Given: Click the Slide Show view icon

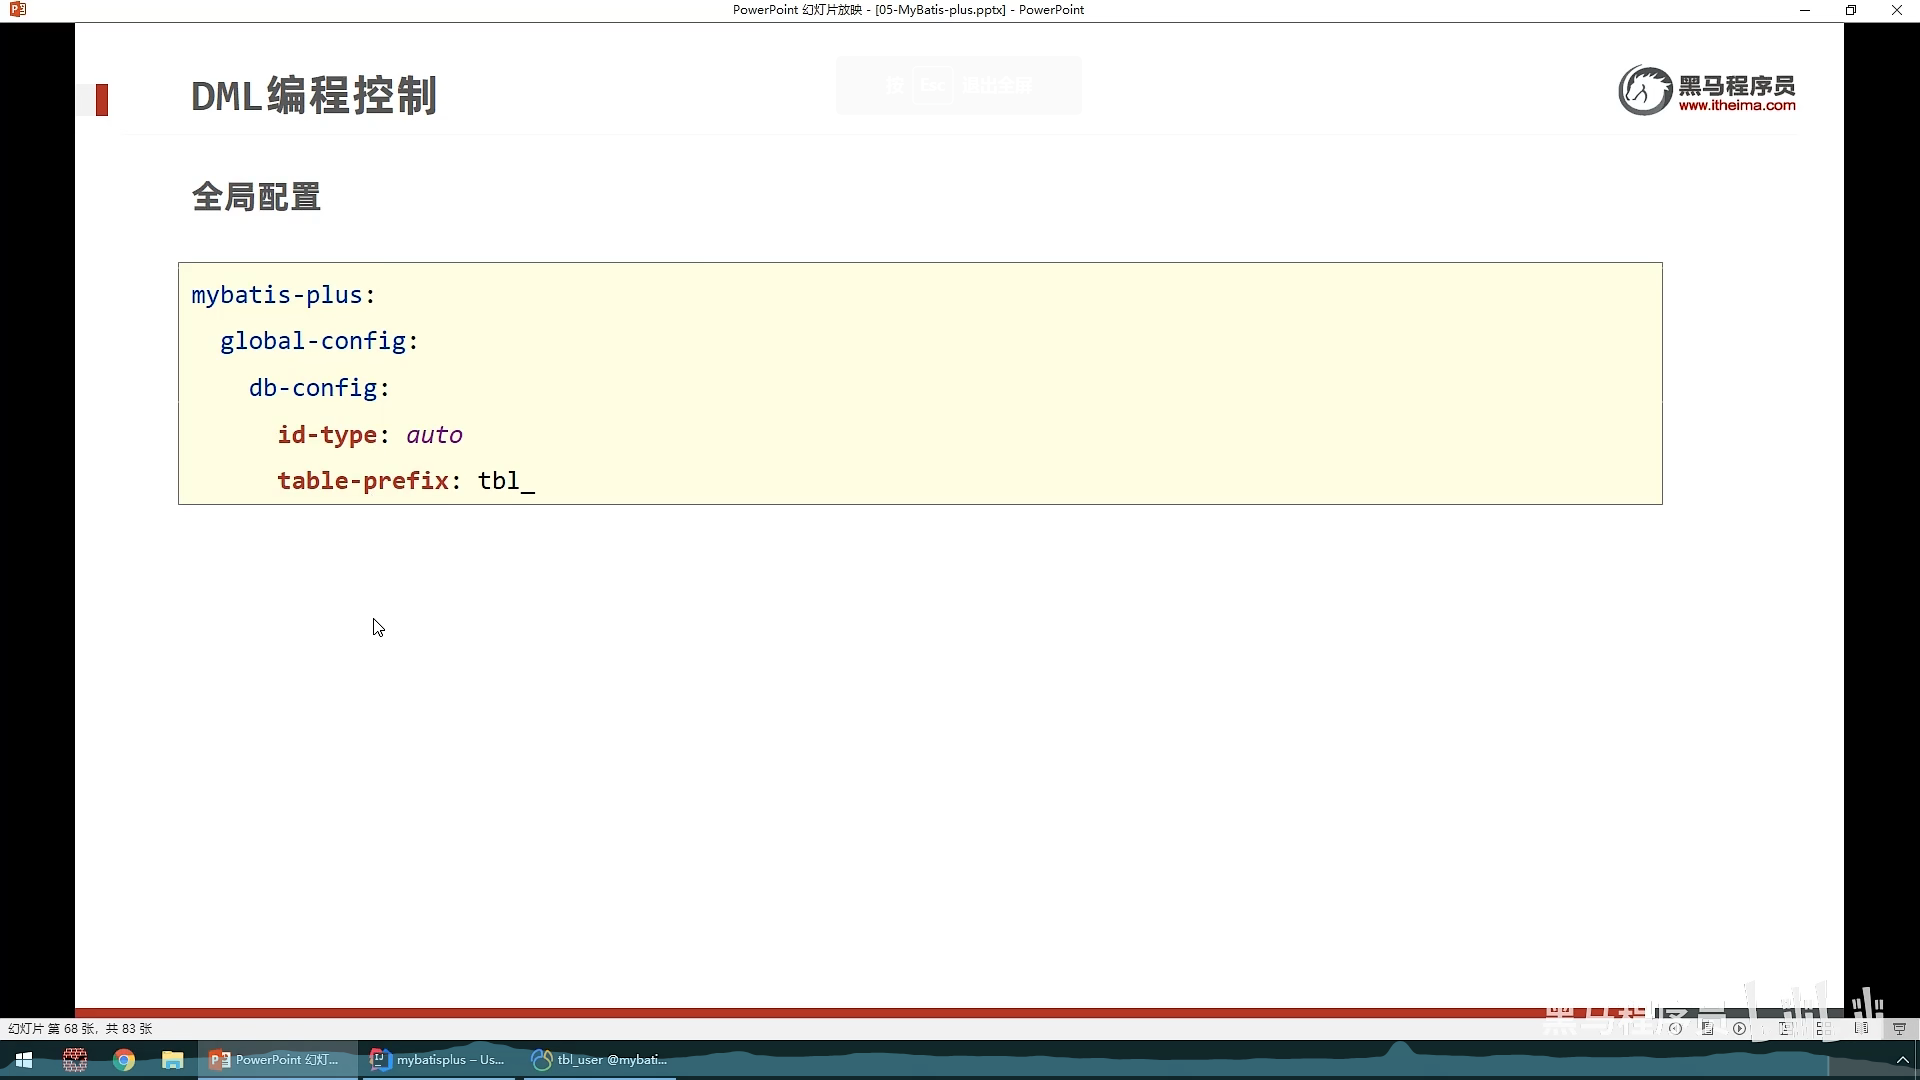Looking at the screenshot, I should coord(1899,1028).
